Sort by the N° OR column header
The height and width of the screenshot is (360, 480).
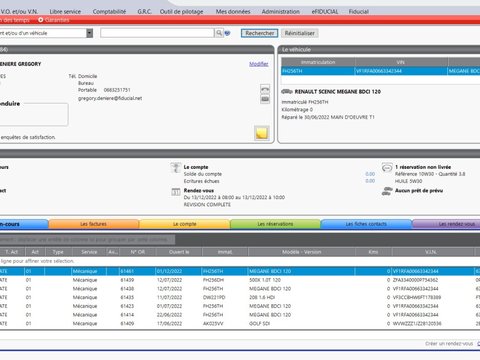pos(138,252)
